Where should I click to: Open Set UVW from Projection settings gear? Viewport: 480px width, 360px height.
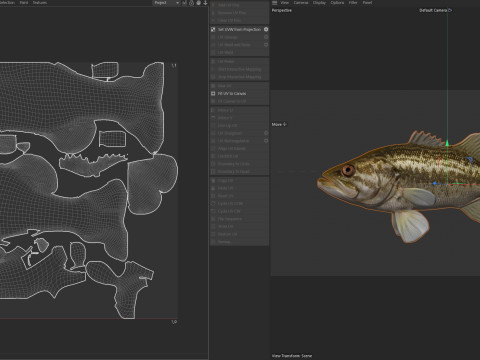pos(266,29)
